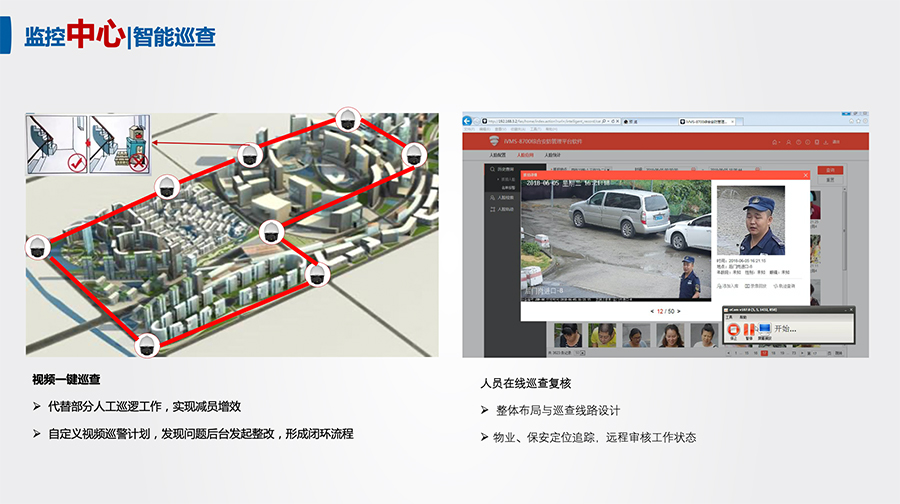Click the bottom dome camera on patrol route
Screen dimensions: 900x504
tap(146, 345)
